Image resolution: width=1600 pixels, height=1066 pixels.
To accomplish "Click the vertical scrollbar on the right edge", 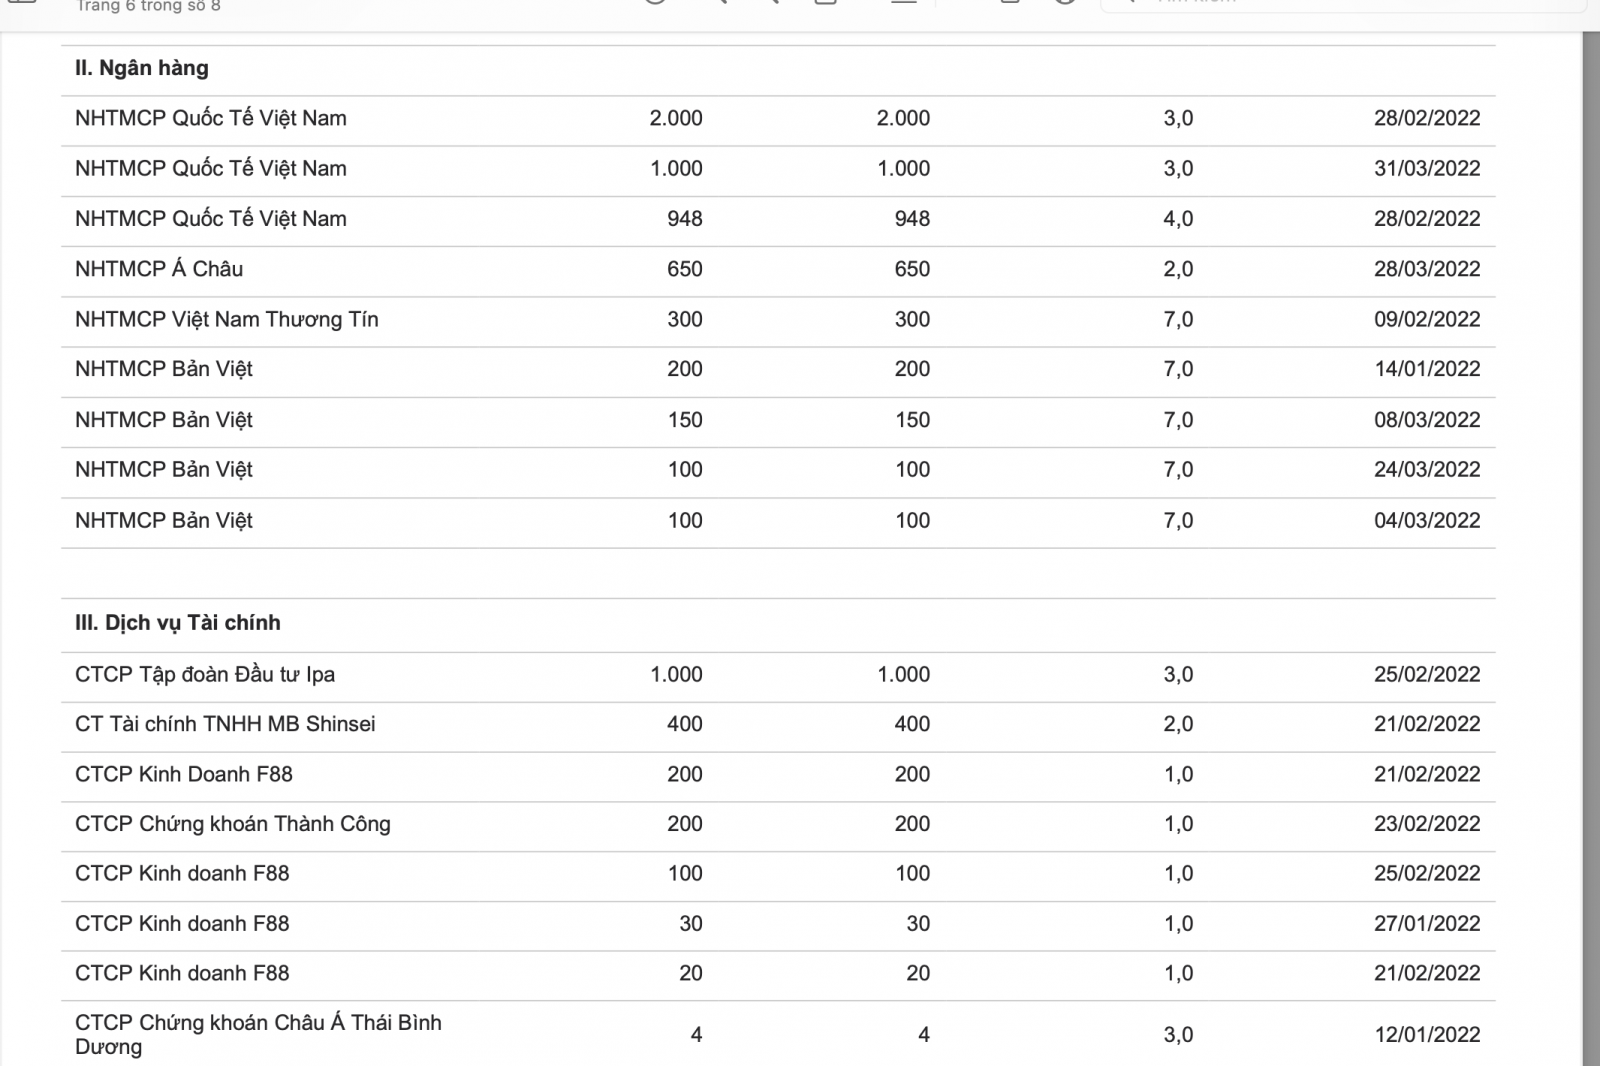I will [x=1591, y=500].
